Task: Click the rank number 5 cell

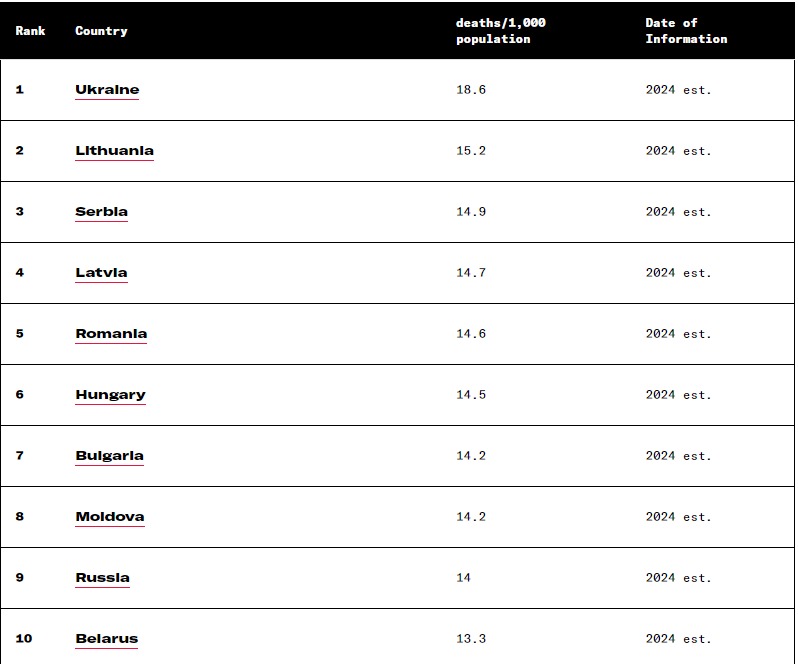Action: [20, 334]
